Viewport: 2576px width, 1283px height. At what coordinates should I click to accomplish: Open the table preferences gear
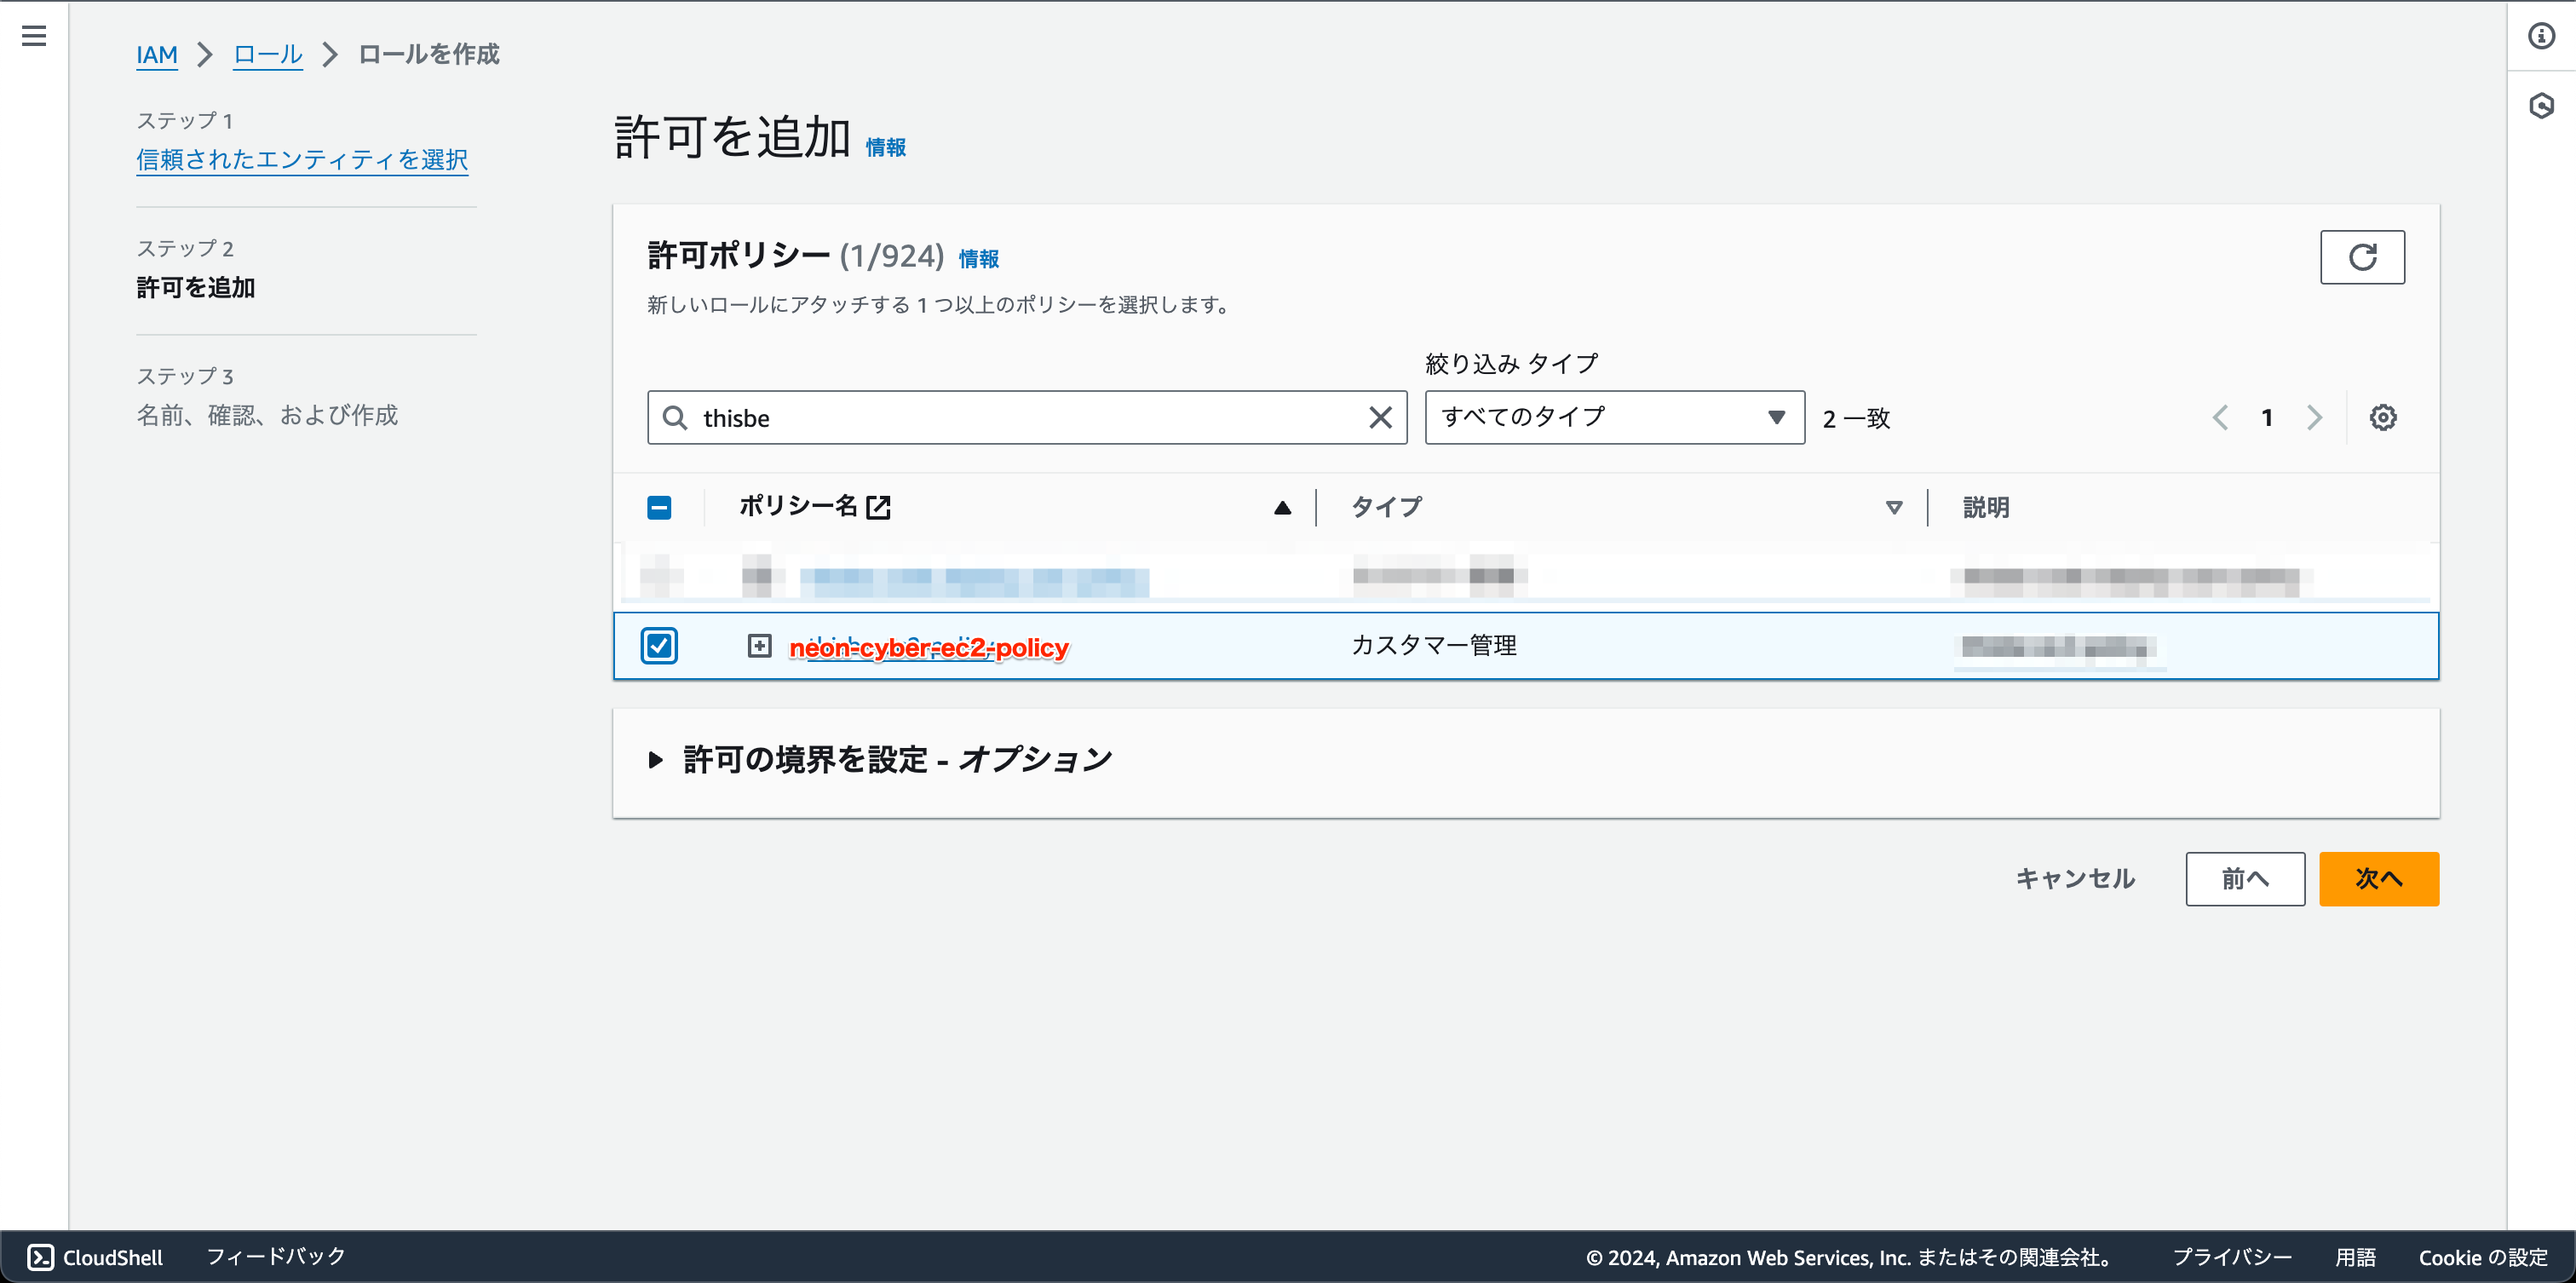click(x=2383, y=417)
